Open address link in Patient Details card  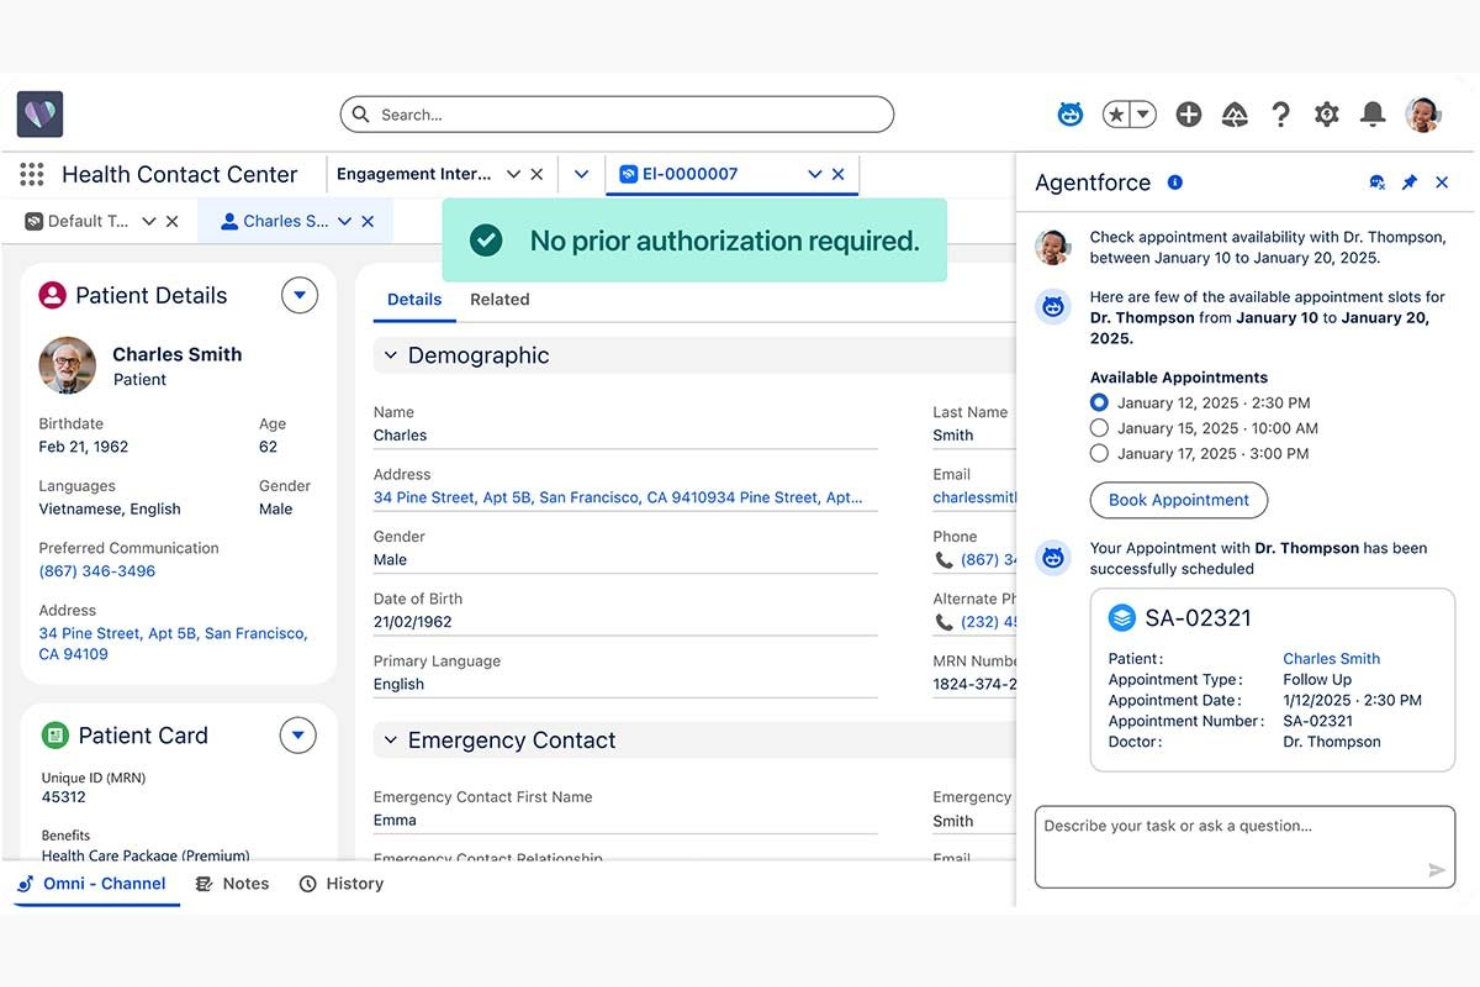173,643
